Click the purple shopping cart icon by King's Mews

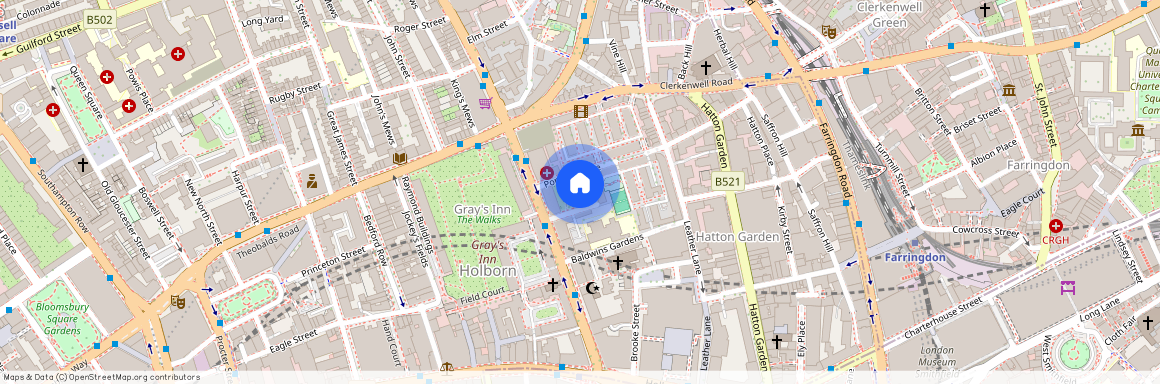(x=485, y=103)
